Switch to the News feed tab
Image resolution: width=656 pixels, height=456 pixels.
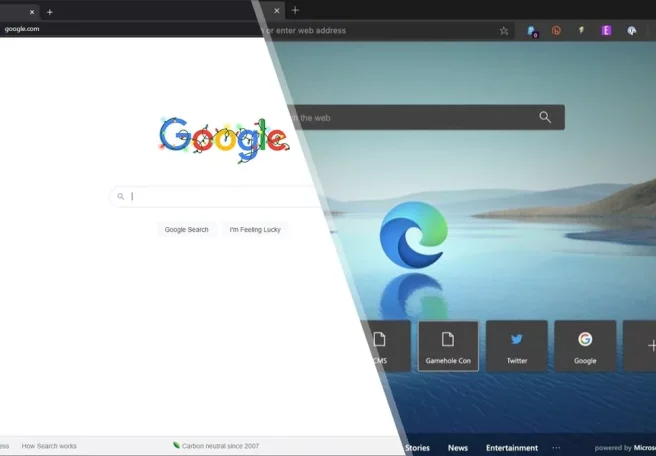click(457, 448)
